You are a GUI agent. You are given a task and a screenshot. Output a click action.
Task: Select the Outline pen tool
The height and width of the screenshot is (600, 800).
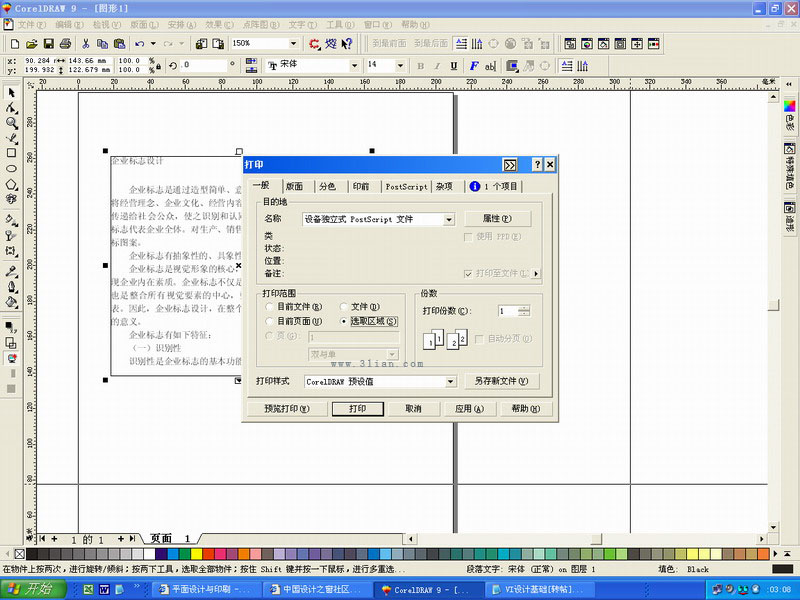tap(11, 287)
